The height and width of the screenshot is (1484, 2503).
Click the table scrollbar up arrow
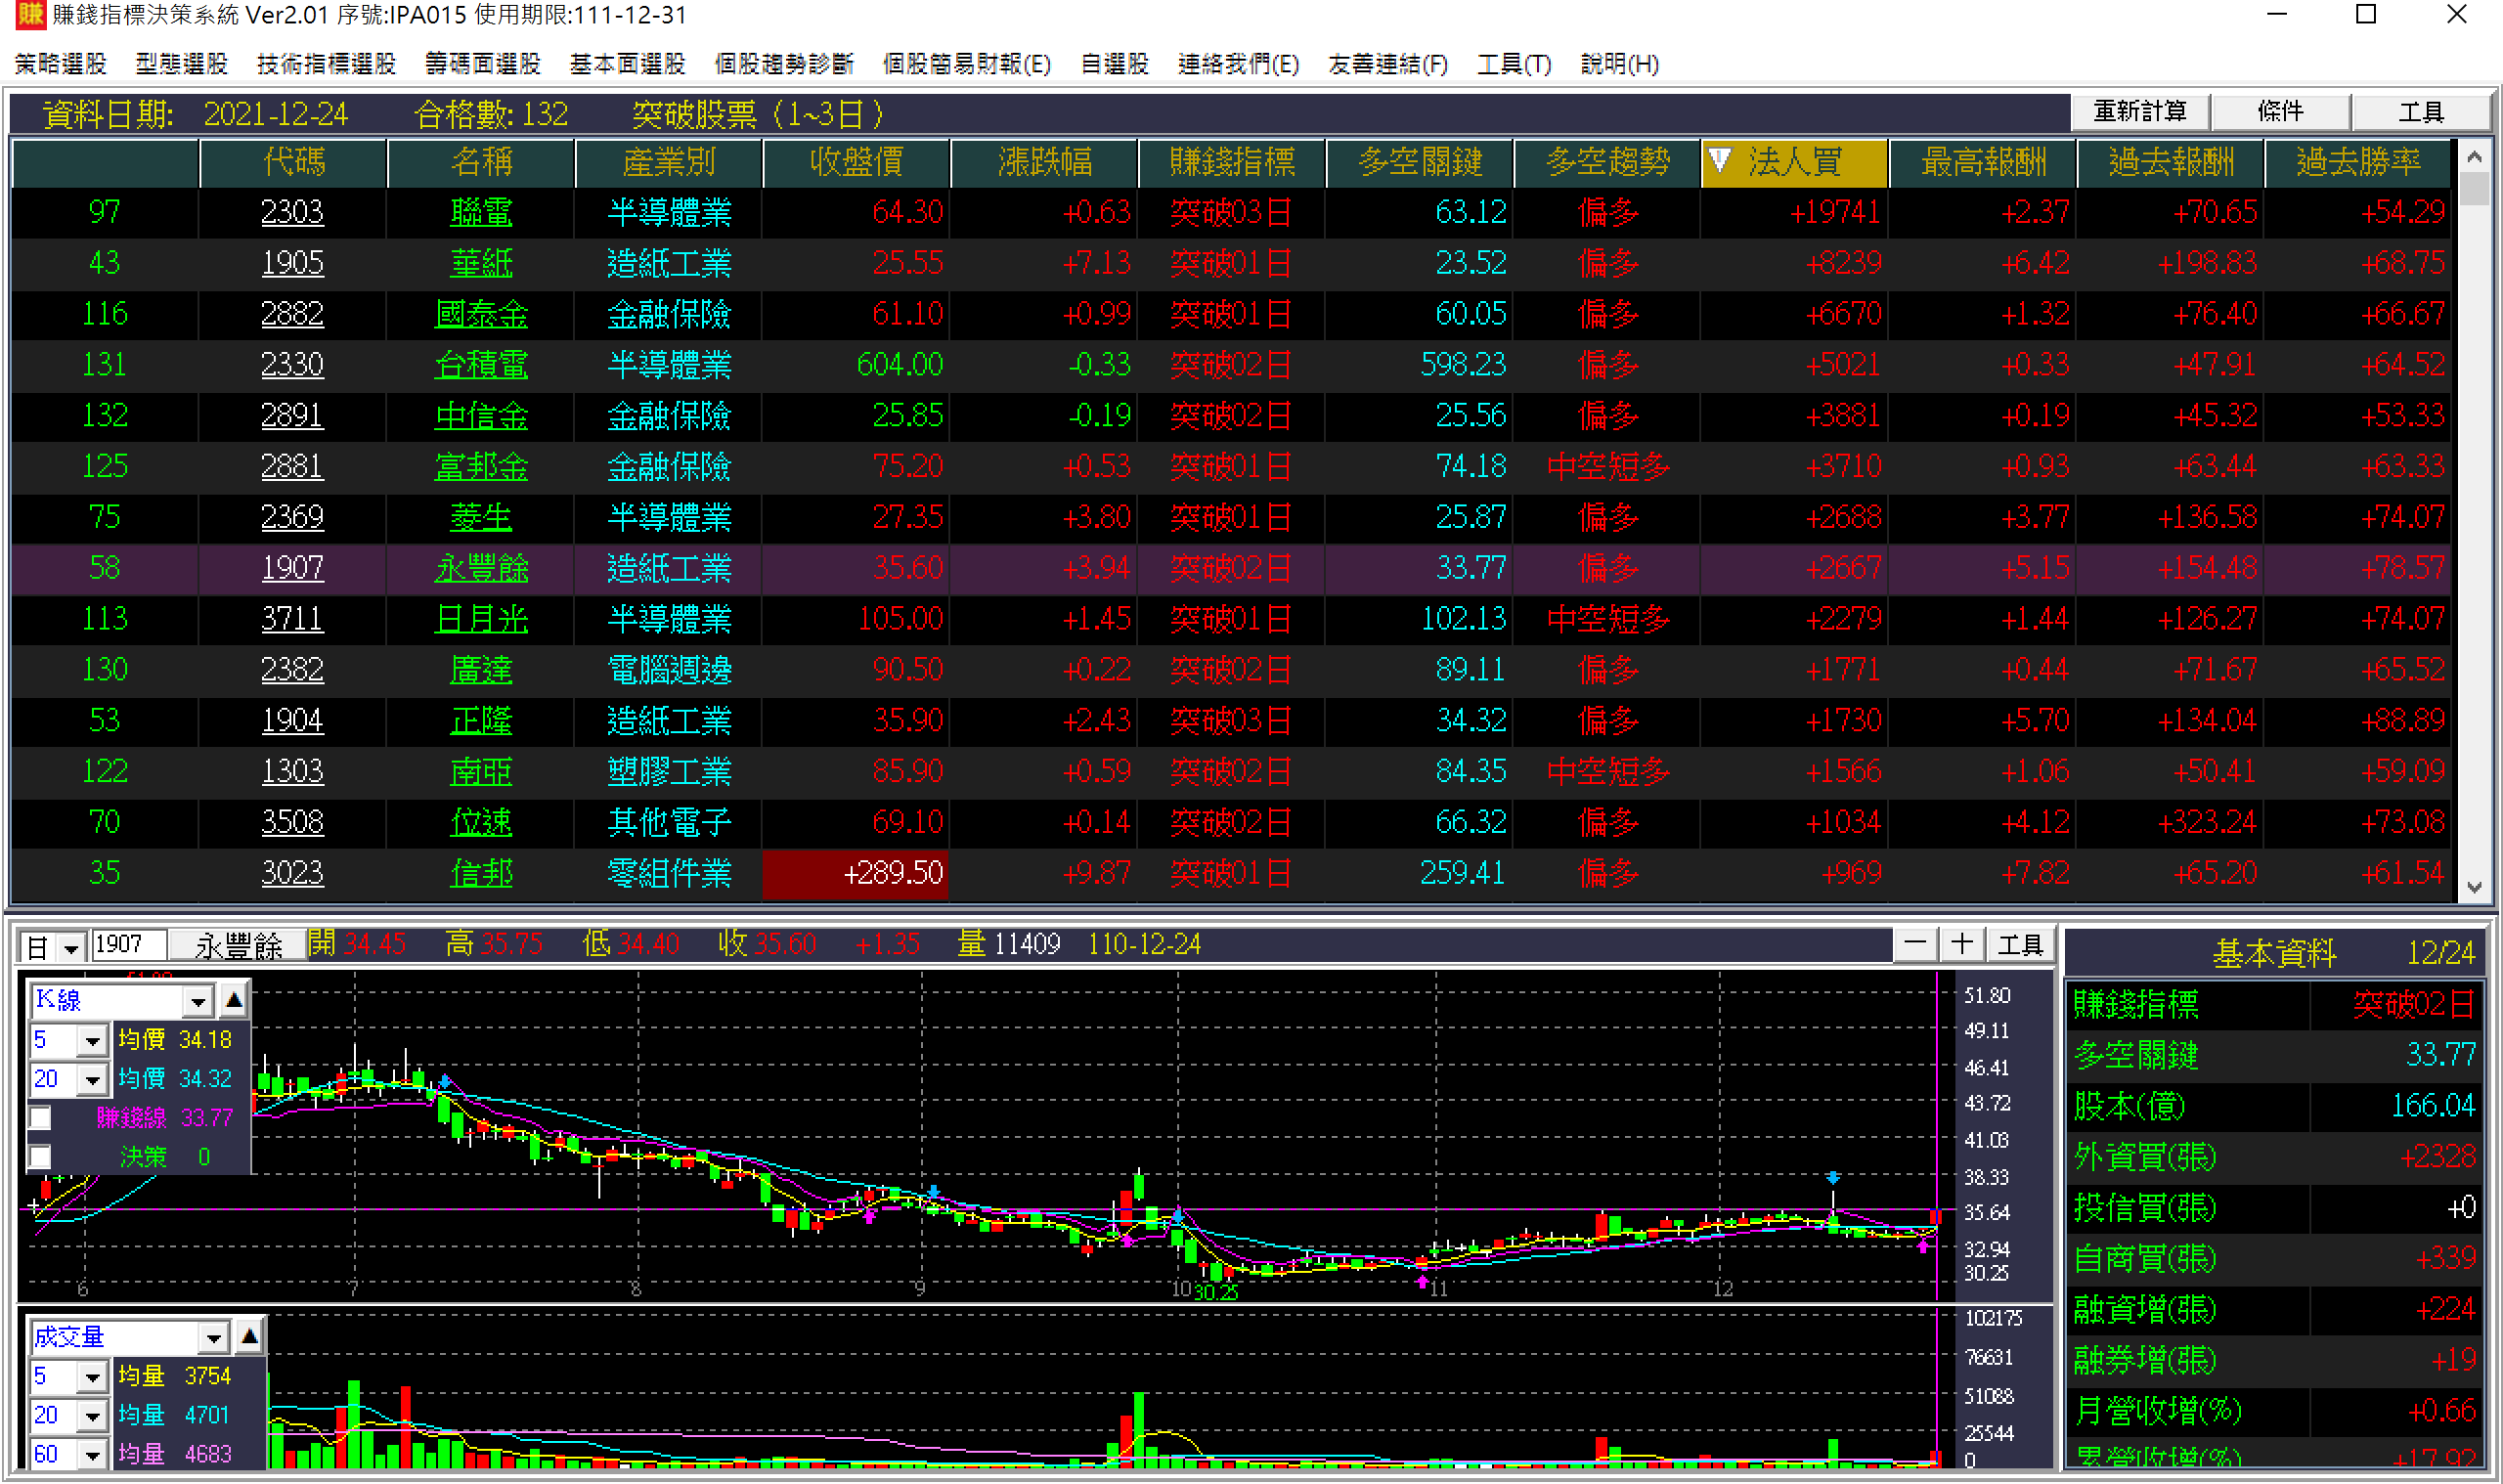(x=2474, y=157)
